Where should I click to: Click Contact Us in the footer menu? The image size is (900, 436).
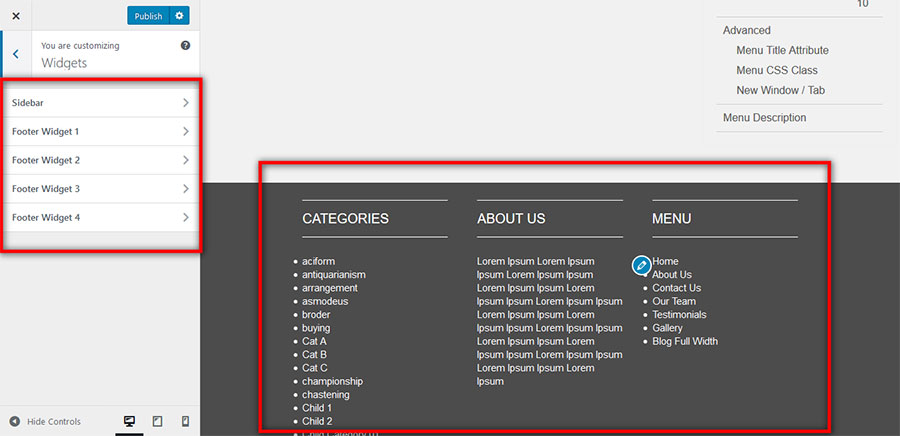click(676, 288)
